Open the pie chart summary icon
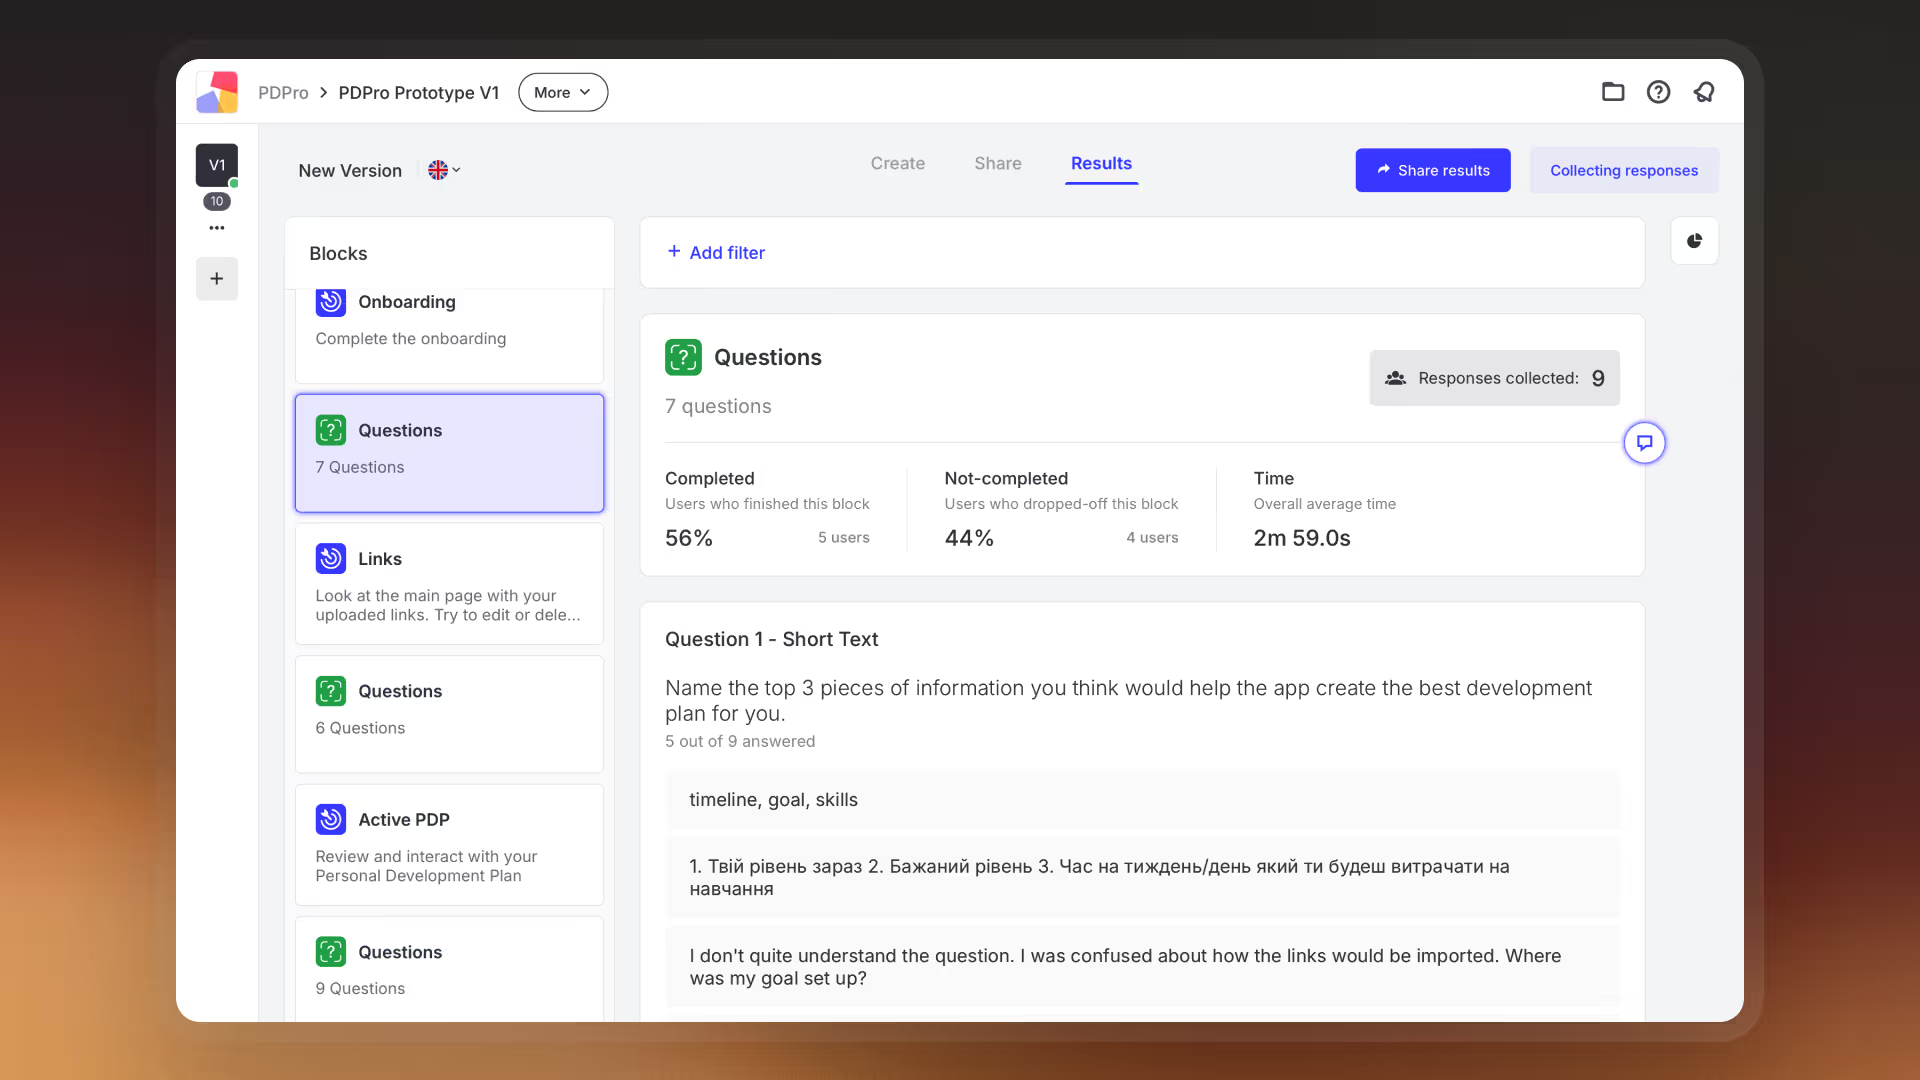This screenshot has height=1080, width=1920. click(1694, 241)
